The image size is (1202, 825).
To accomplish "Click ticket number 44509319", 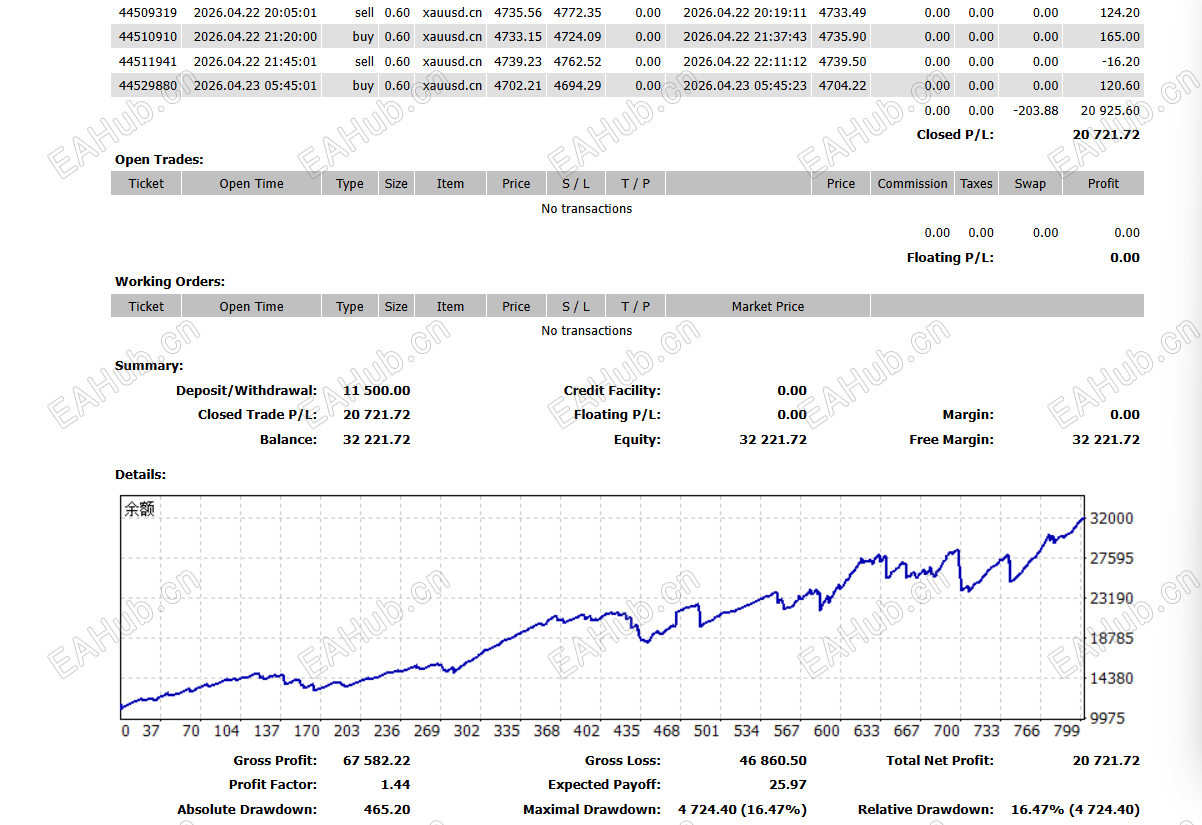I will tap(147, 12).
